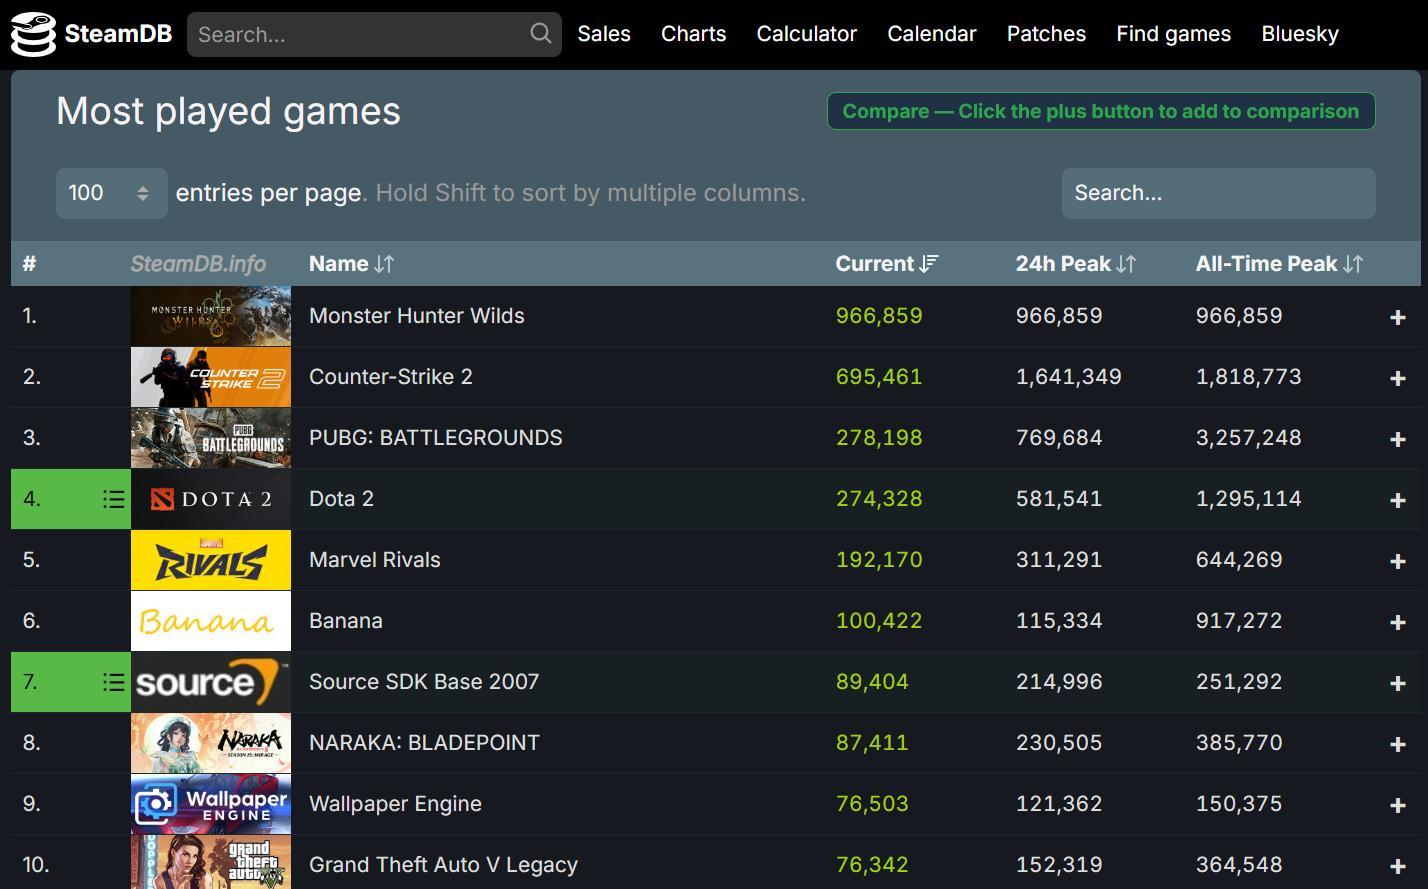The image size is (1428, 889).
Task: Click current players value 966,859
Action: point(879,316)
